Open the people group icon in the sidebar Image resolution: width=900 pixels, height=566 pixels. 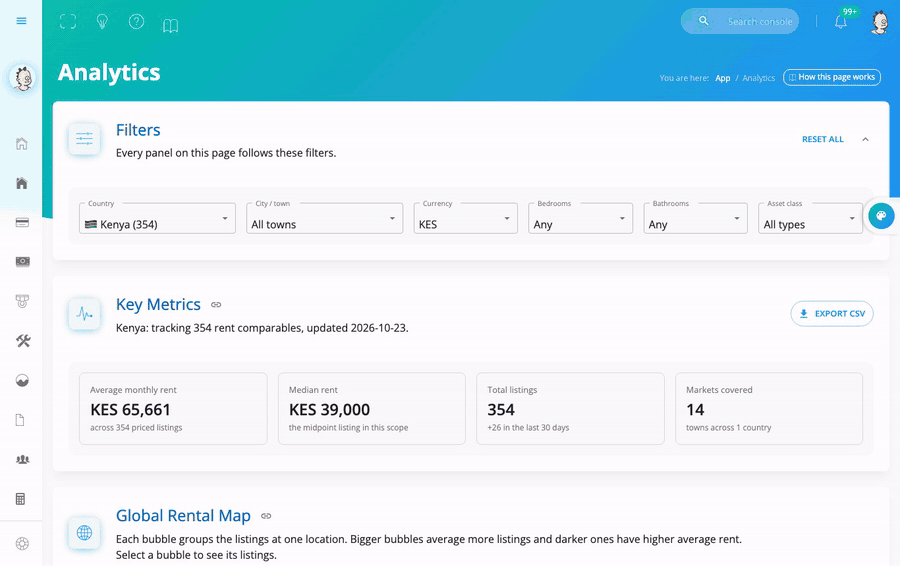click(22, 459)
